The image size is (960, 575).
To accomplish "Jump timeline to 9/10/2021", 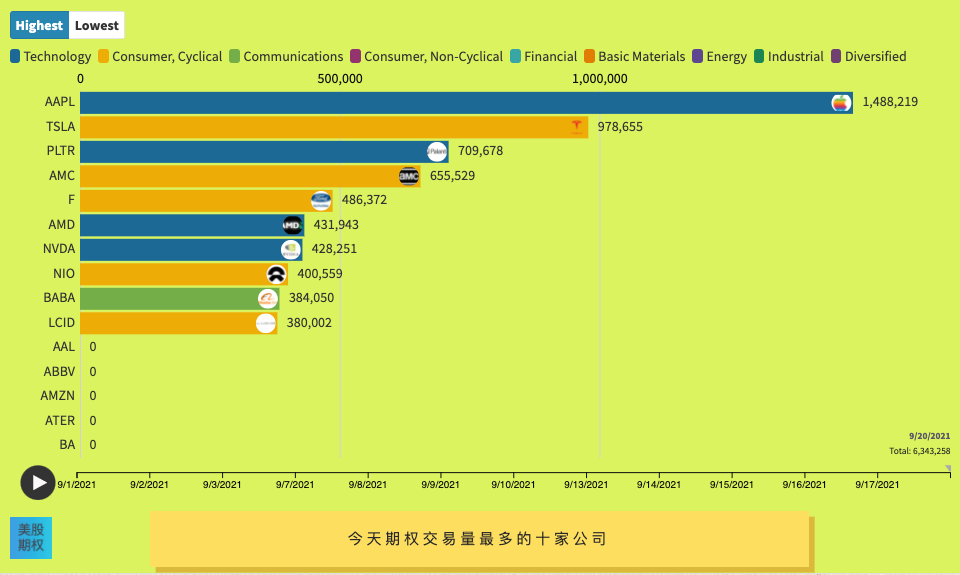I will coord(513,484).
